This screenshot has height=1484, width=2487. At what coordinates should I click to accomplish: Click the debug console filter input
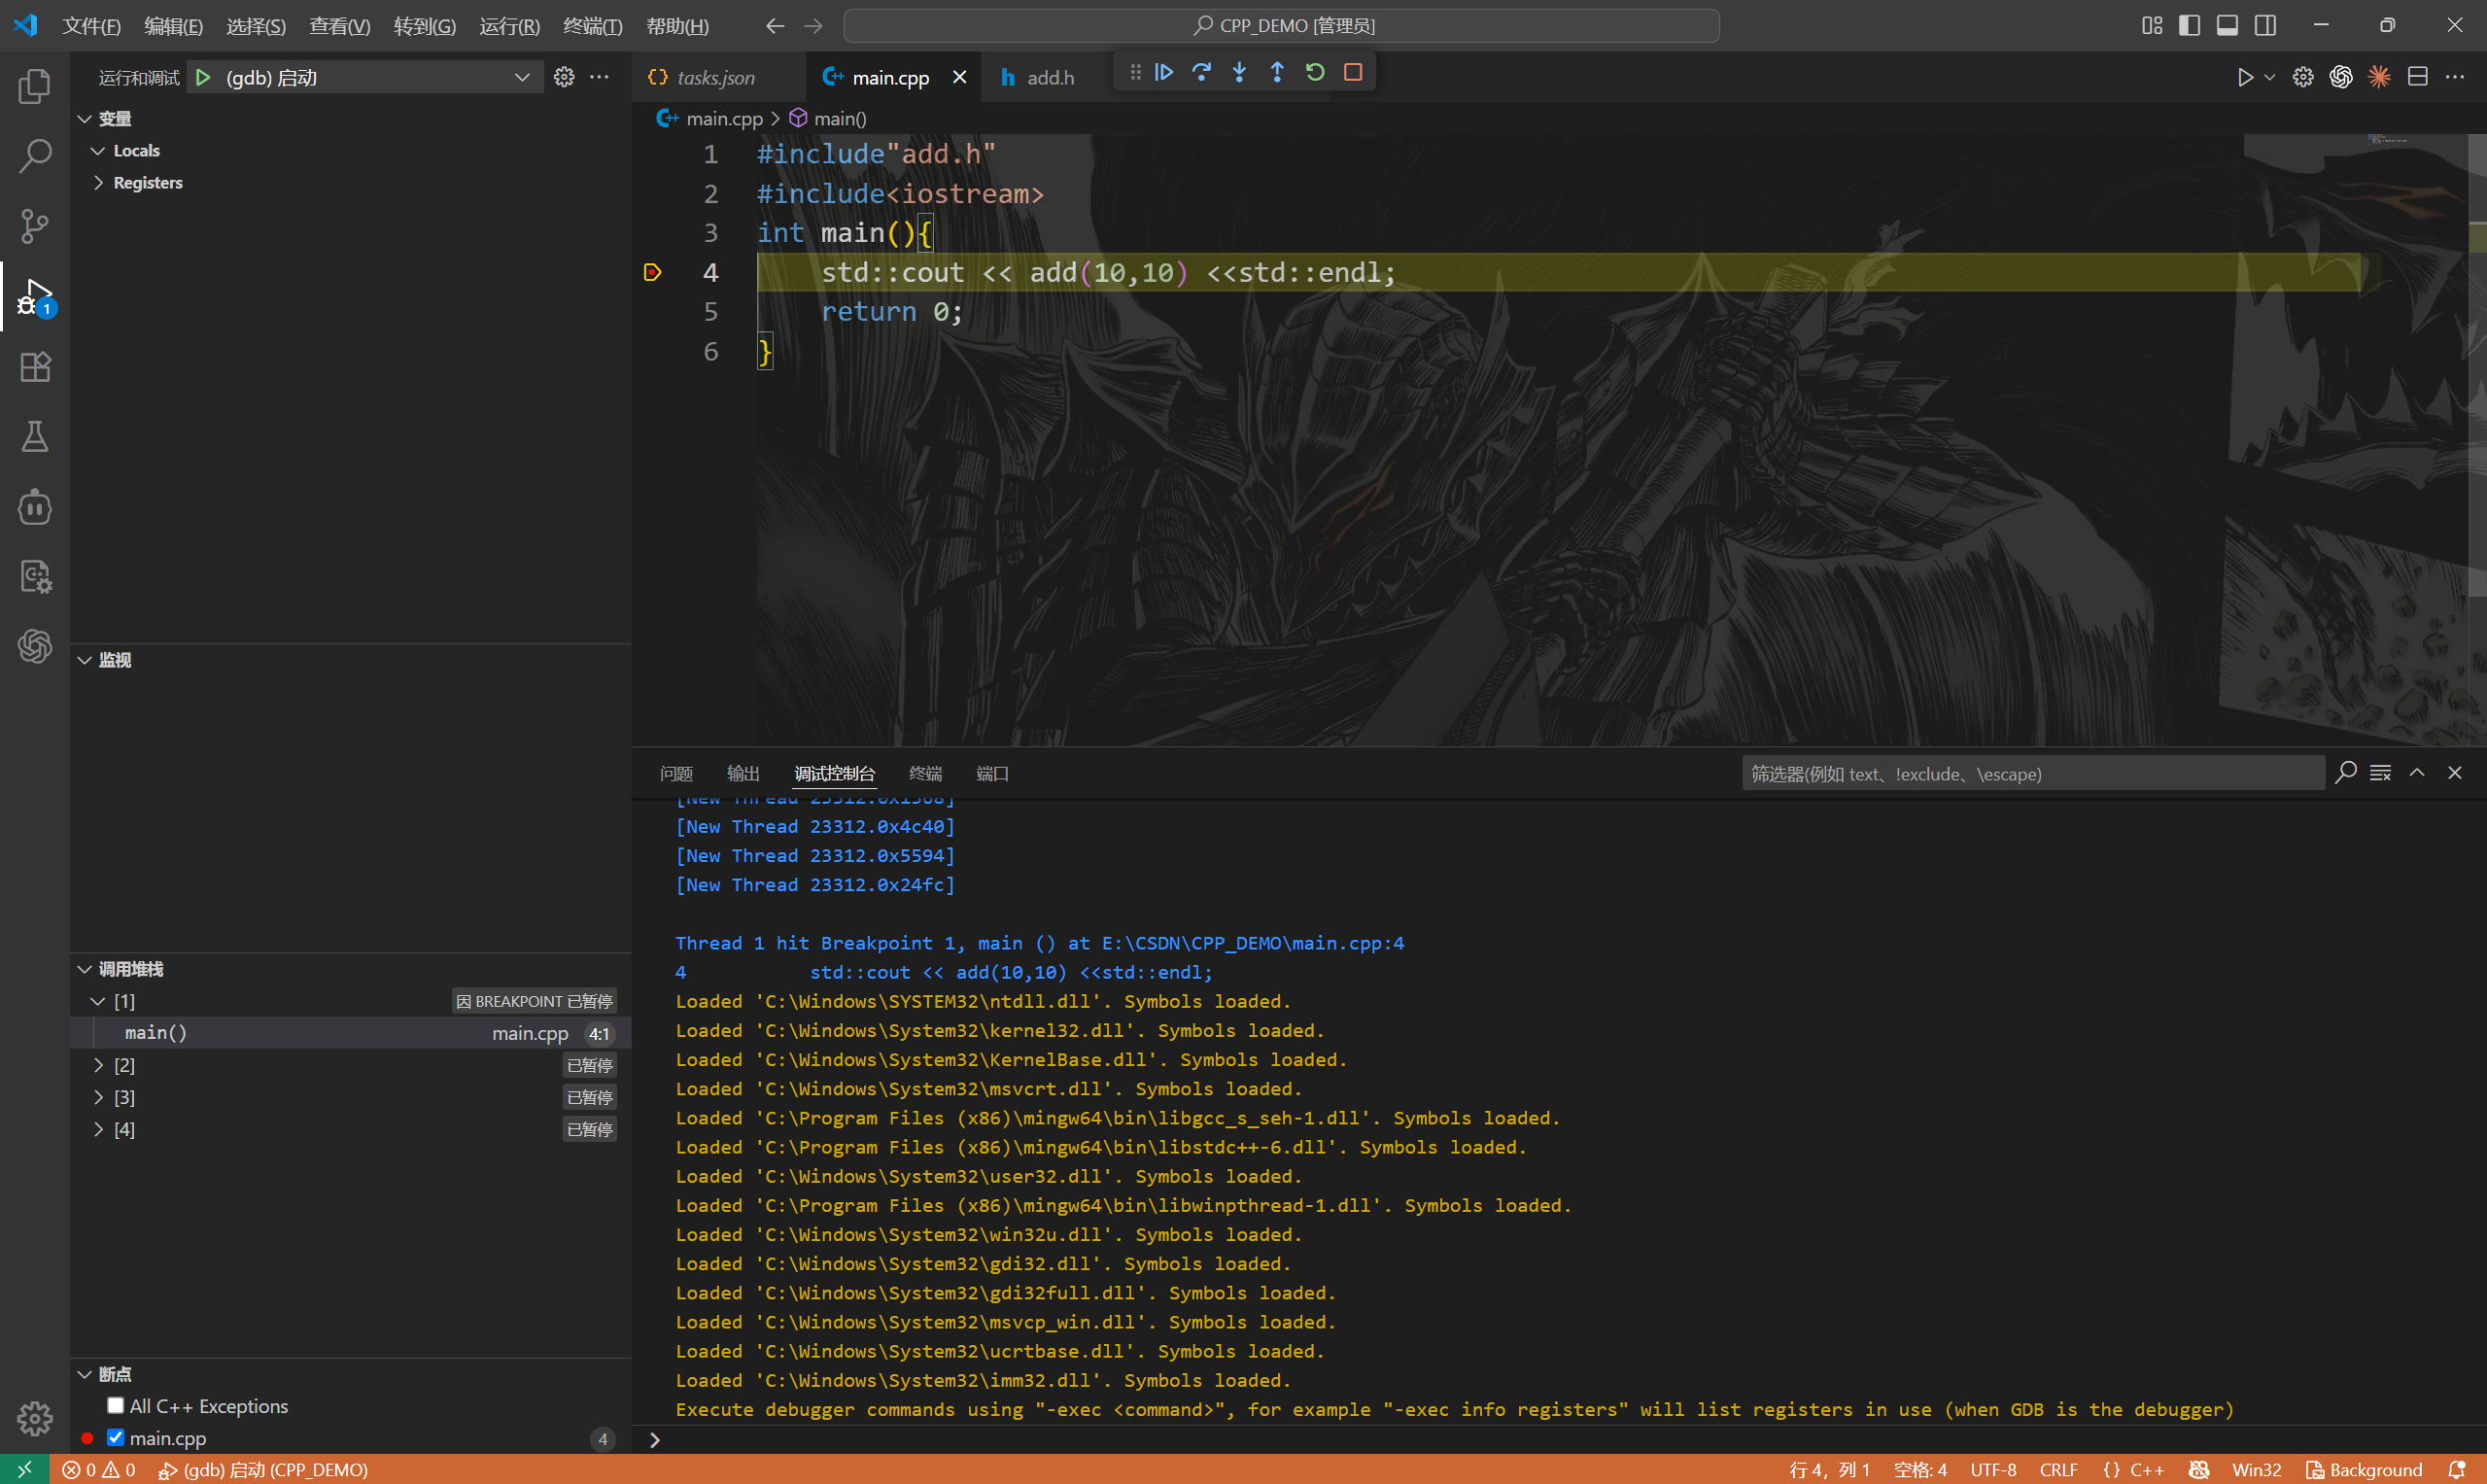pos(2032,773)
